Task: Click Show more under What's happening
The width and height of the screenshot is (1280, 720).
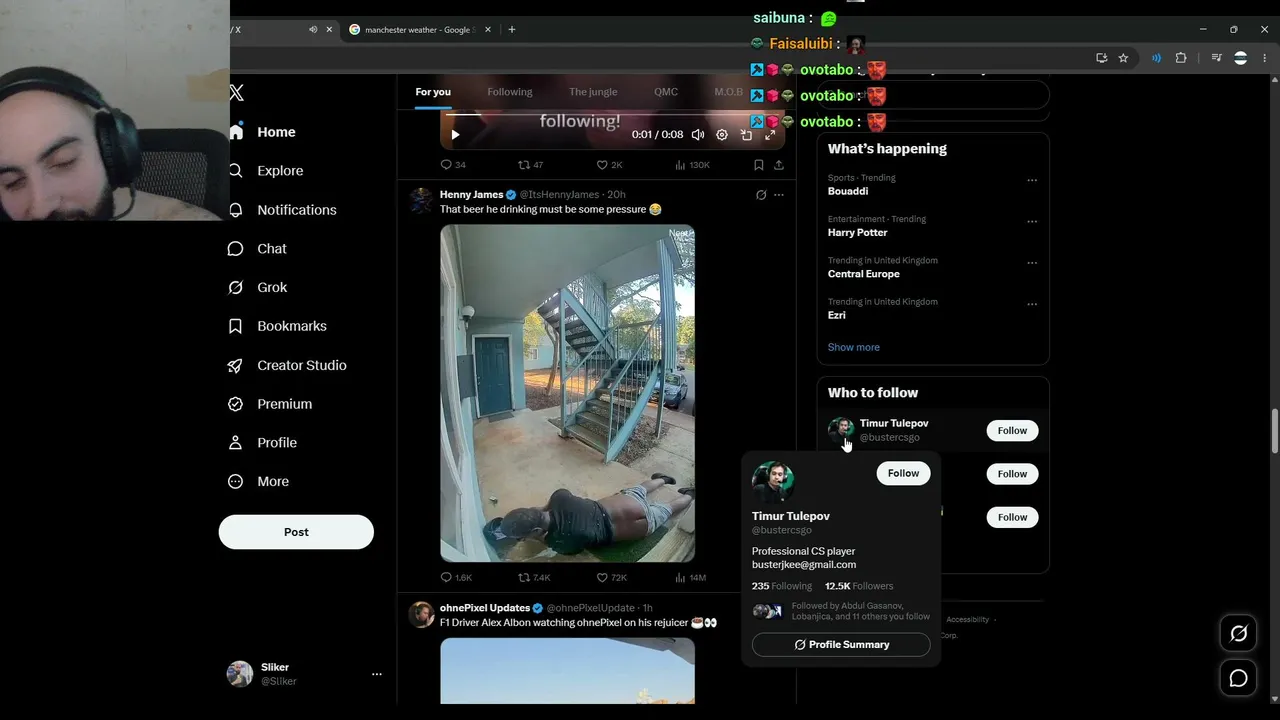Action: (x=854, y=347)
